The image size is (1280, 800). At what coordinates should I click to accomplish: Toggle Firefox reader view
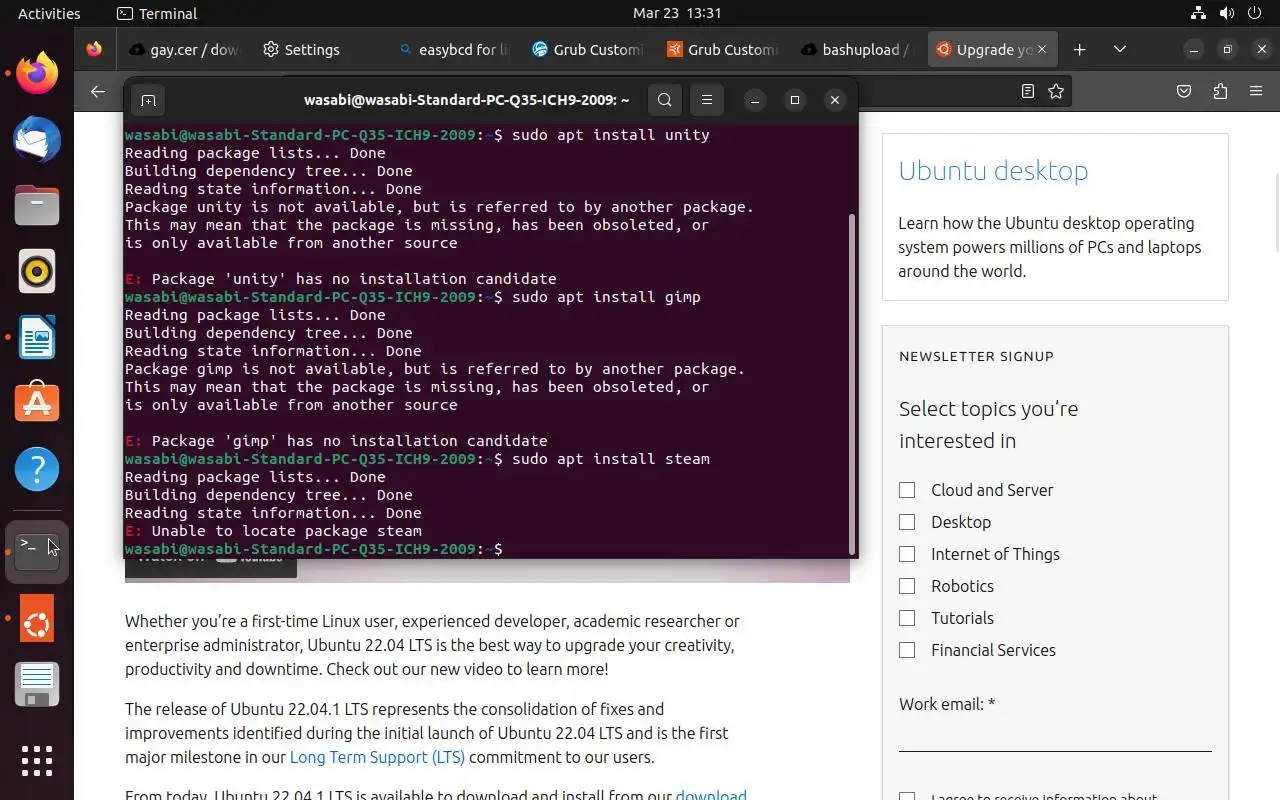point(1027,91)
